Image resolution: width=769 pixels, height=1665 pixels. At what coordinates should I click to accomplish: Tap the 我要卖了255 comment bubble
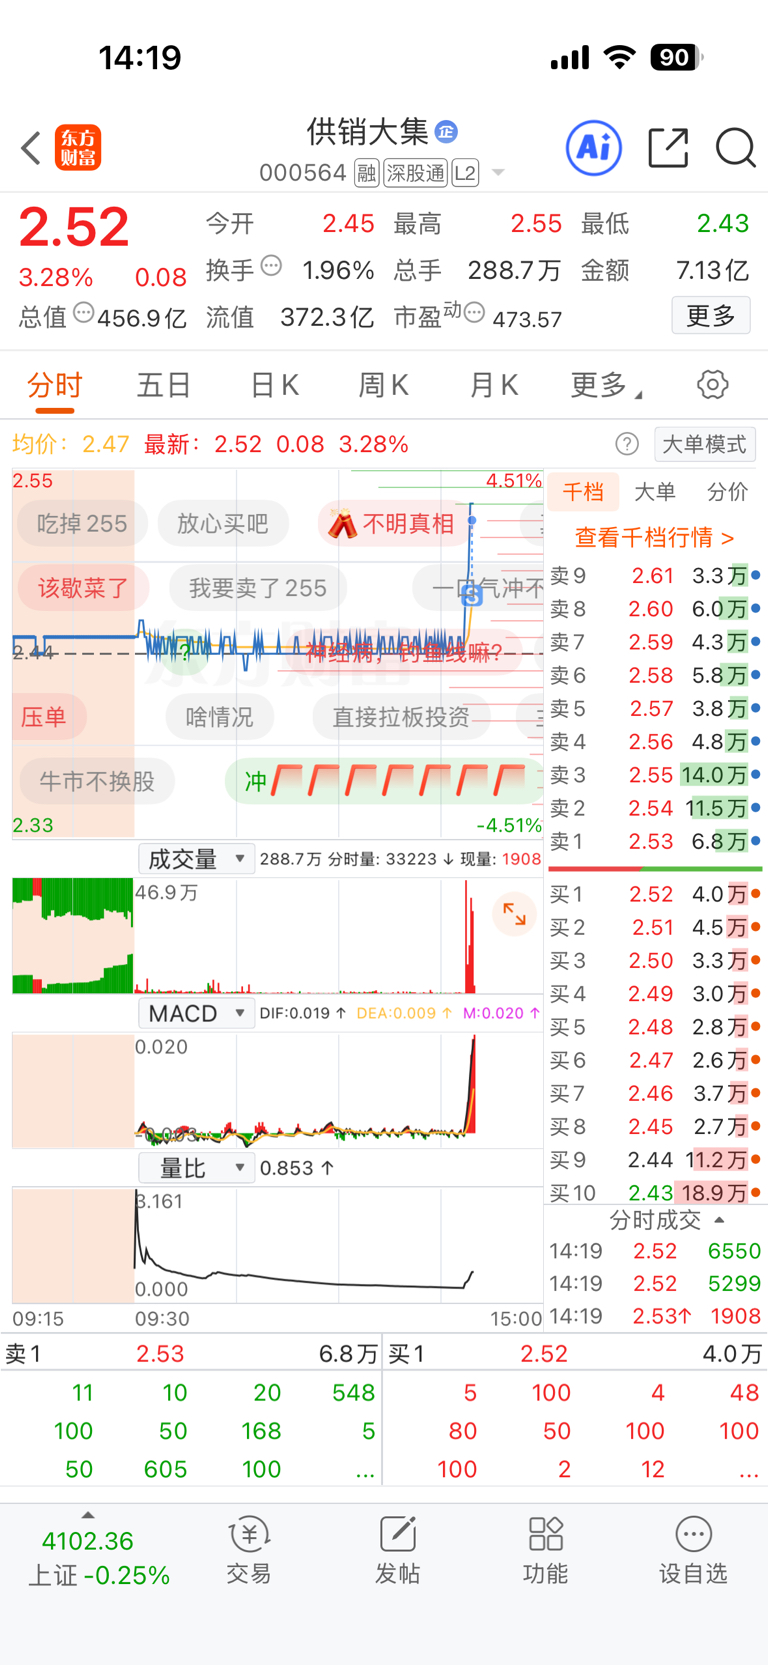tap(258, 588)
